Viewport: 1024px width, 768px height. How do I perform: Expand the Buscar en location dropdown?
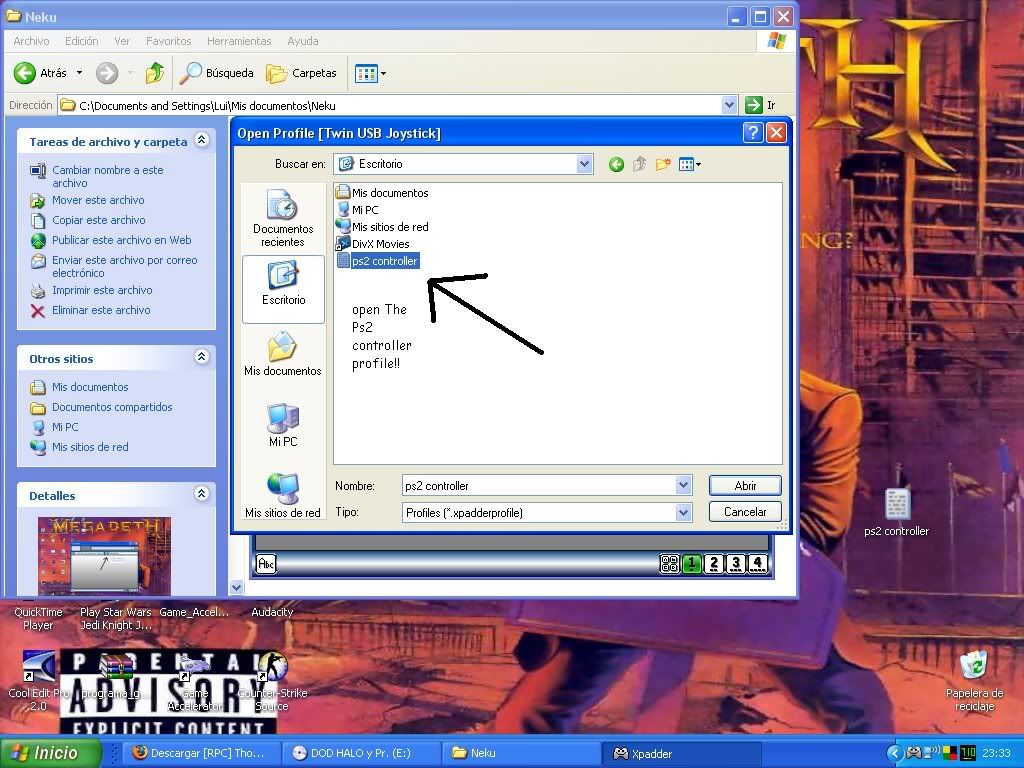pos(584,164)
